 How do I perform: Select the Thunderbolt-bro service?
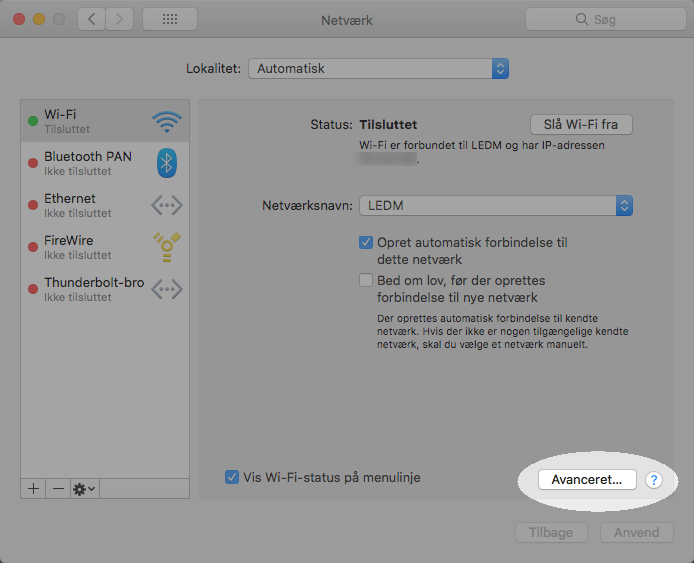pyautogui.click(x=105, y=289)
